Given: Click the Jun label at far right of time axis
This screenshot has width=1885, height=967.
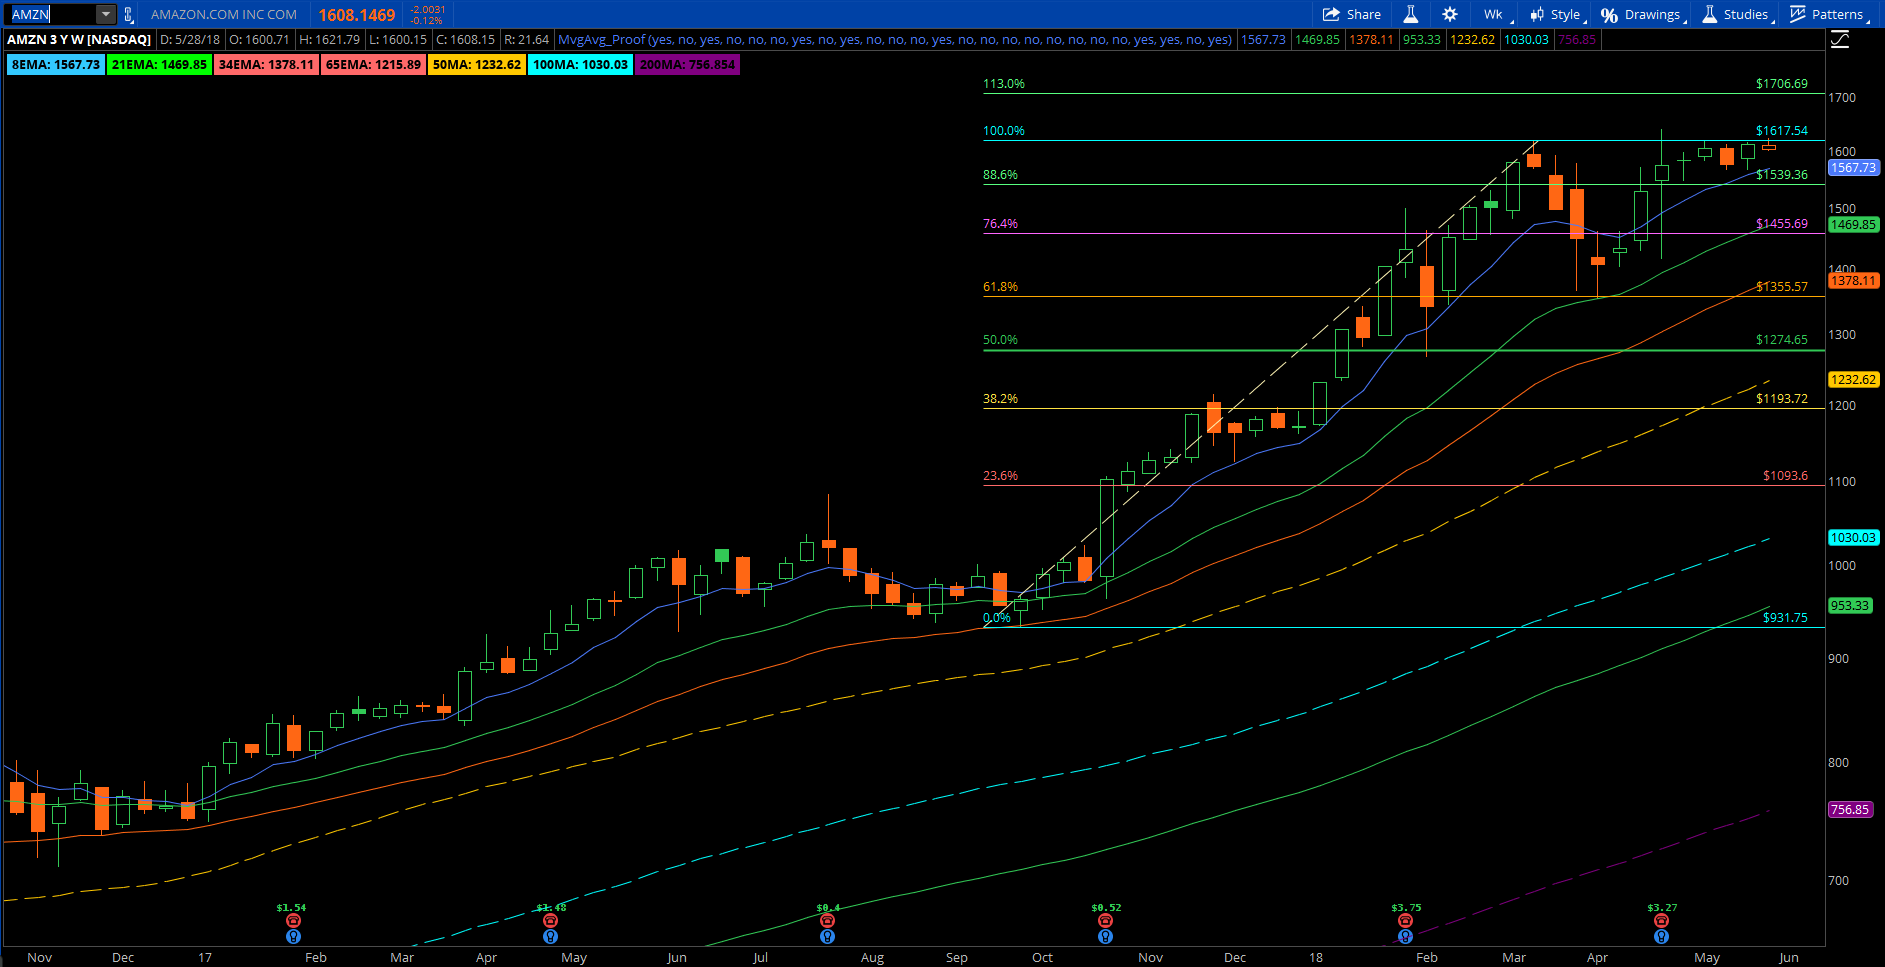Looking at the screenshot, I should click(1789, 958).
